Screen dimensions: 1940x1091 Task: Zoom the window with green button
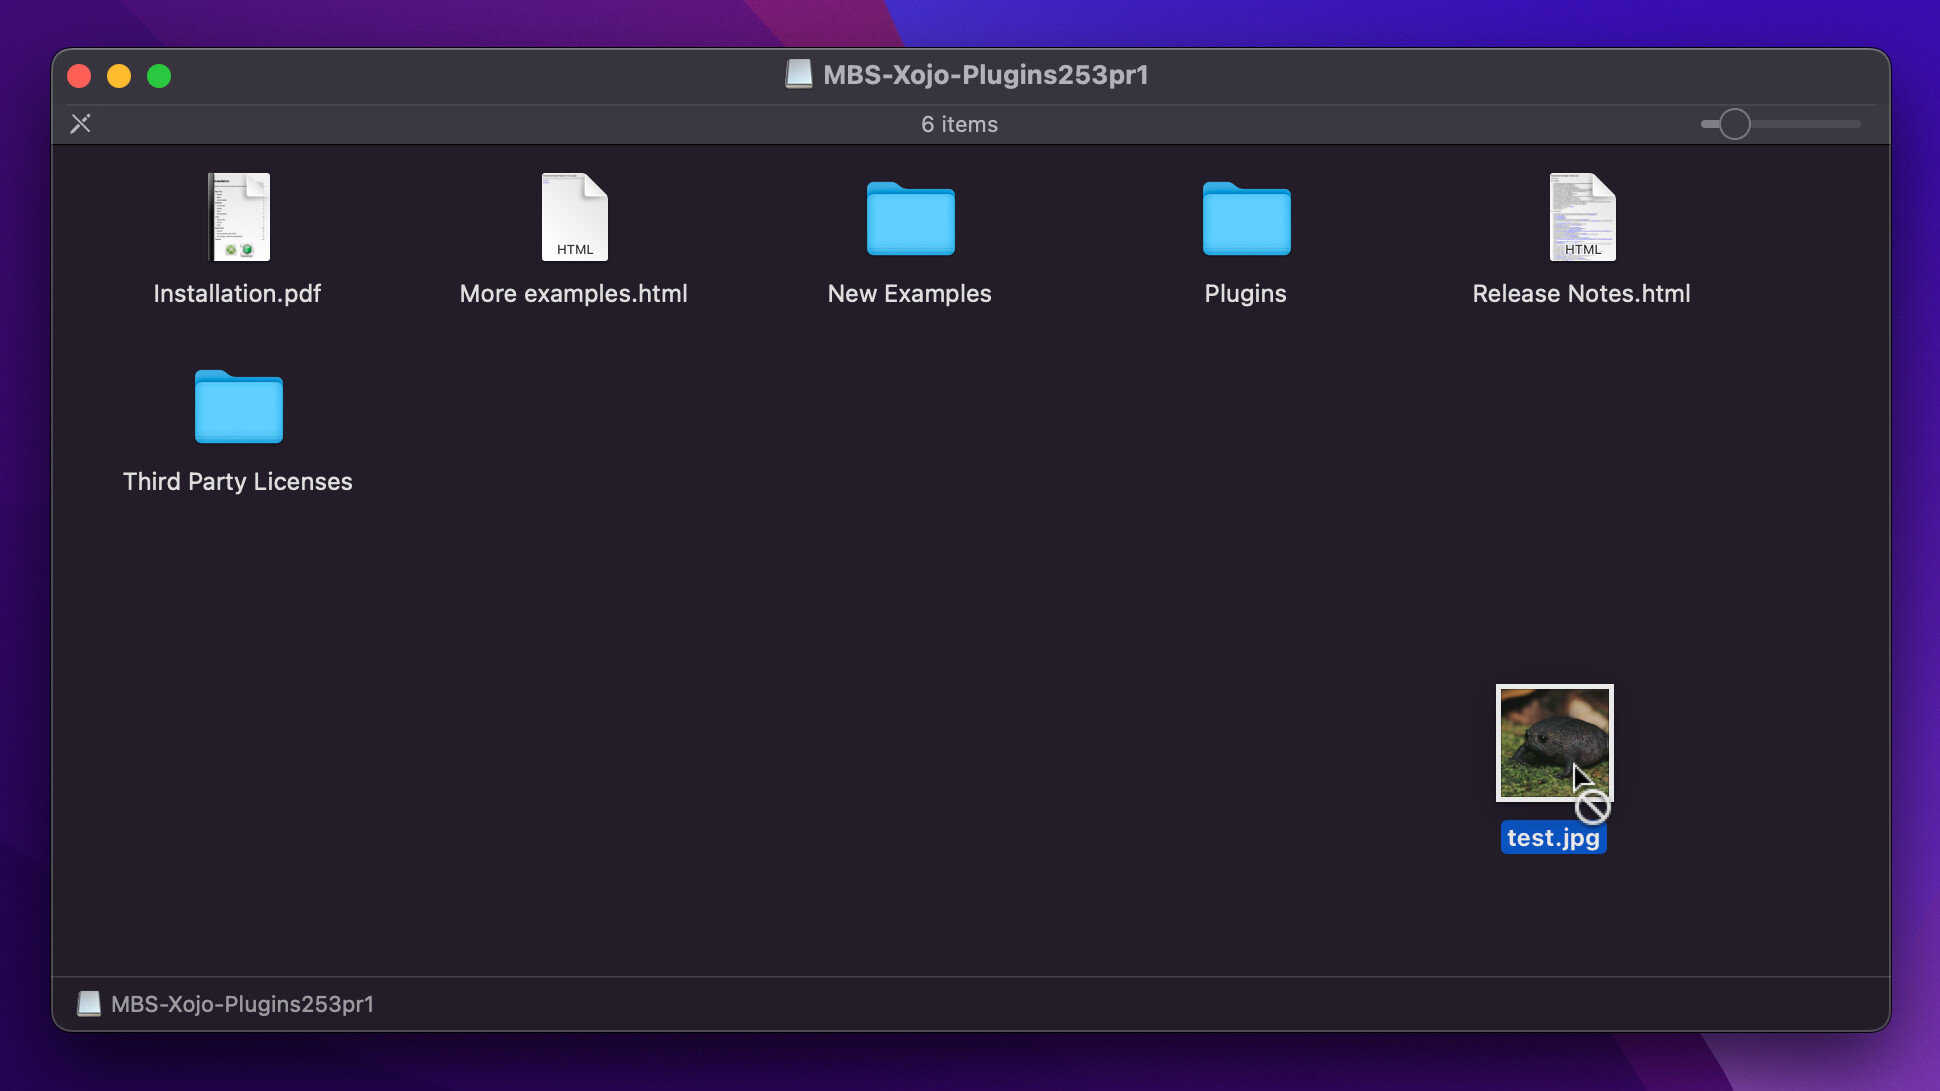[159, 76]
